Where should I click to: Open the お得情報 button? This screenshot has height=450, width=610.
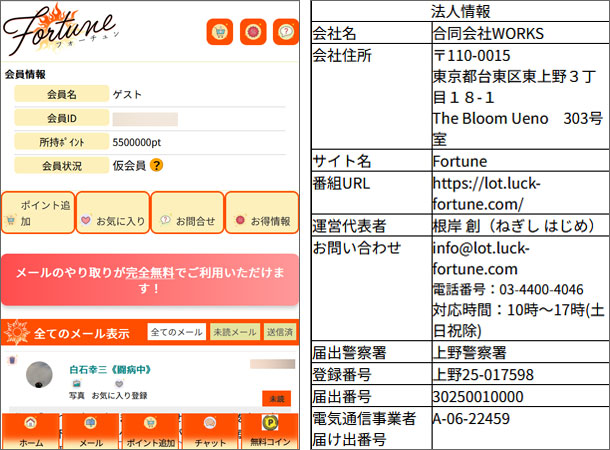263,220
